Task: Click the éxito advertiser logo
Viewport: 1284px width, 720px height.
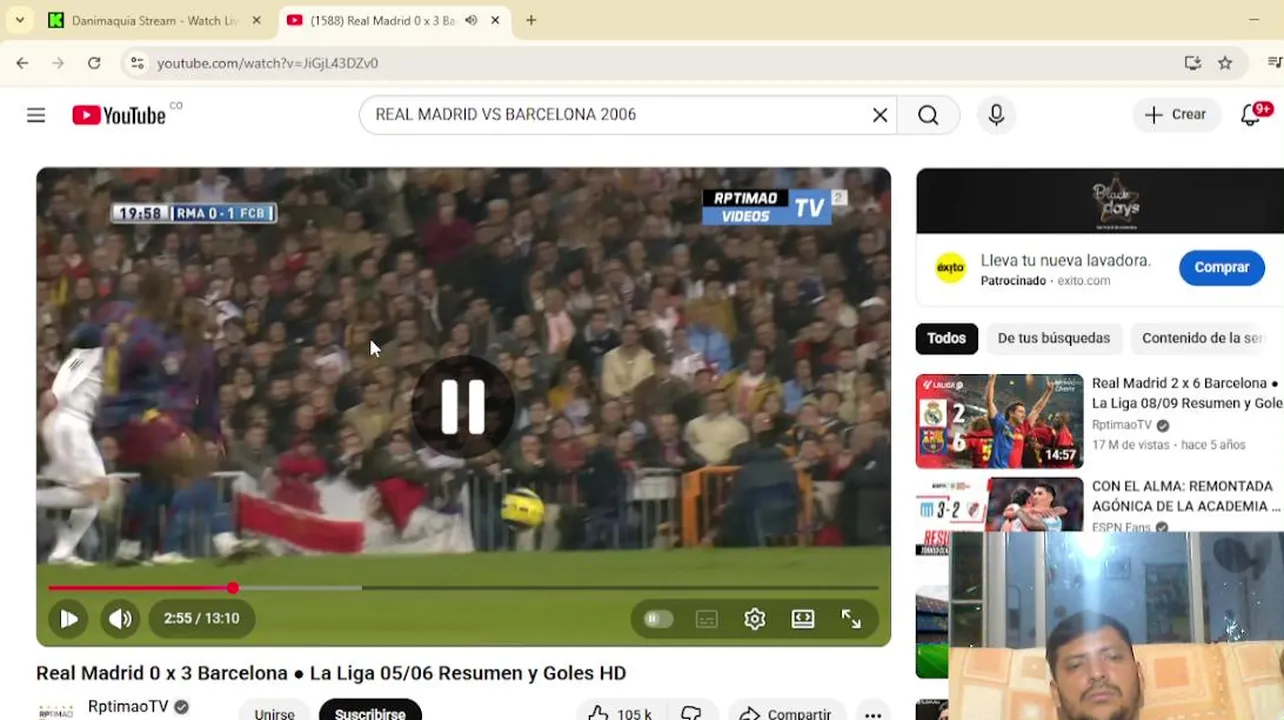Action: (950, 268)
